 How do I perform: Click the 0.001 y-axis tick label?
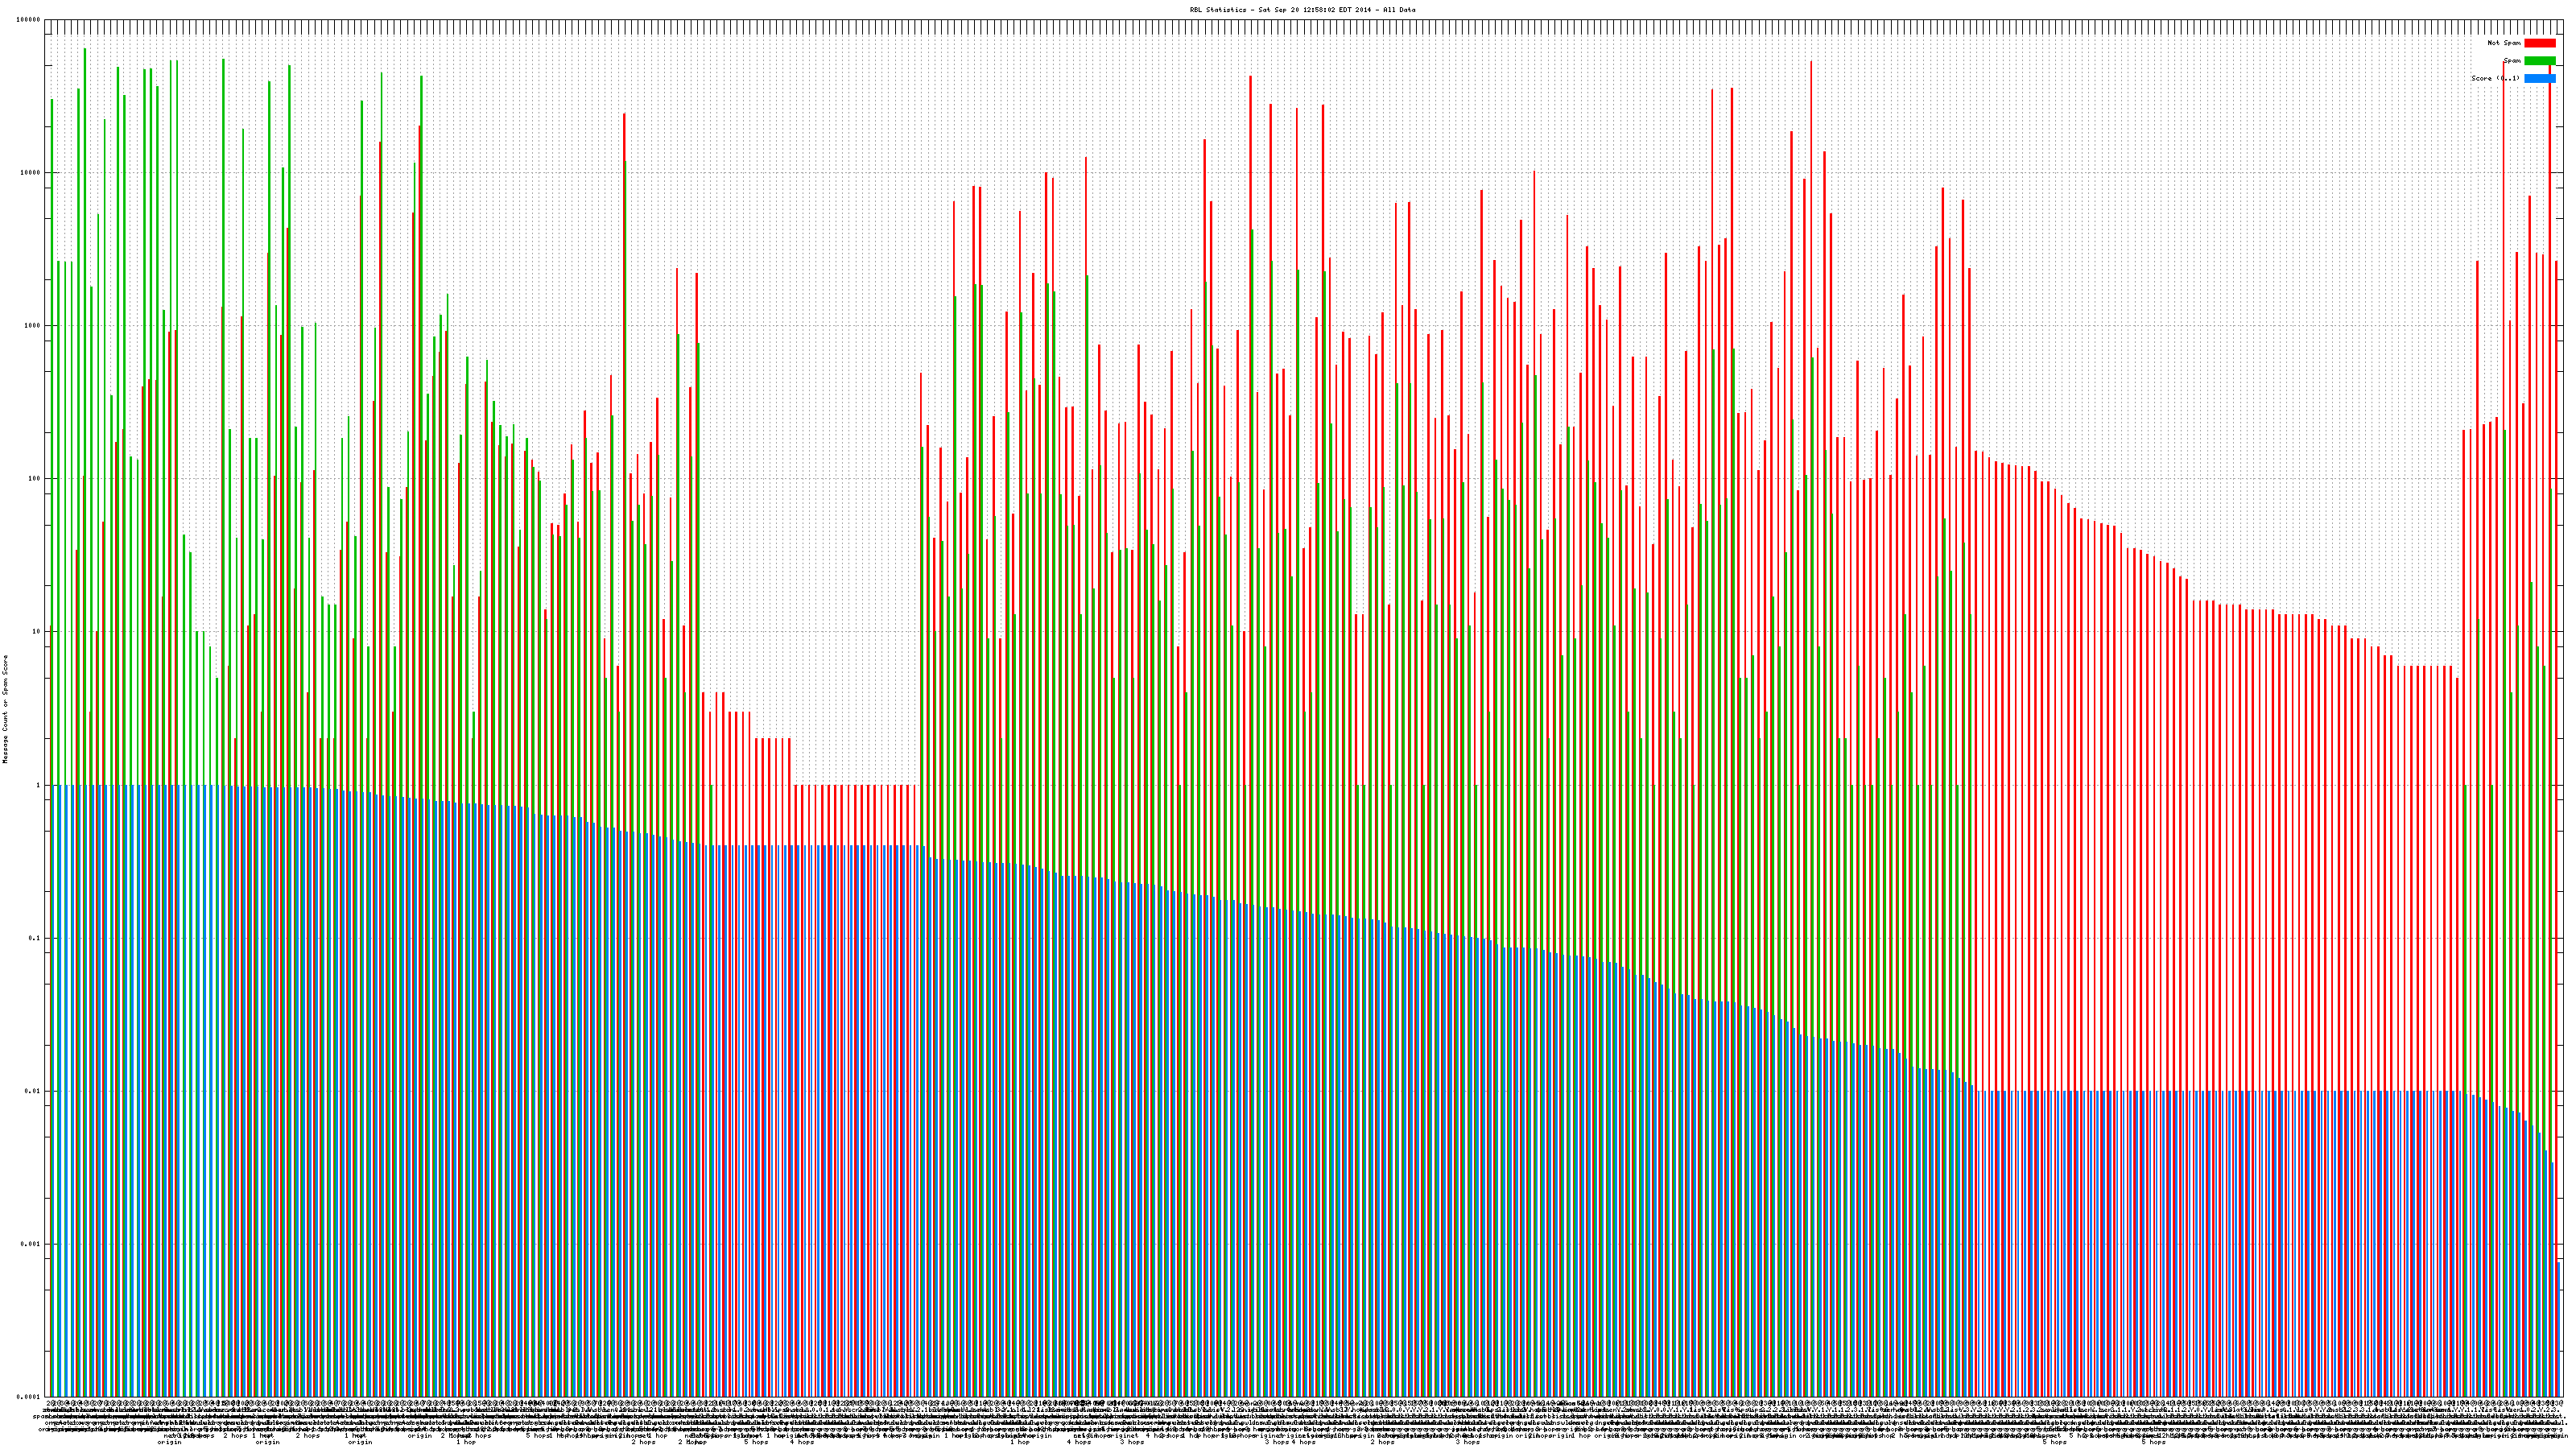coord(31,1244)
